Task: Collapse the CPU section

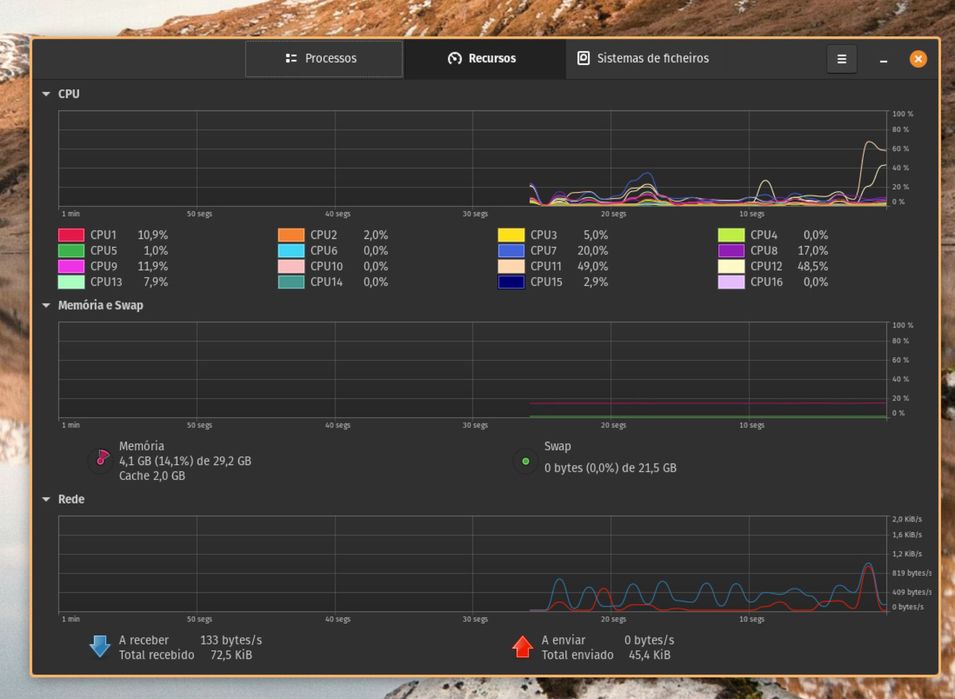Action: click(x=46, y=94)
